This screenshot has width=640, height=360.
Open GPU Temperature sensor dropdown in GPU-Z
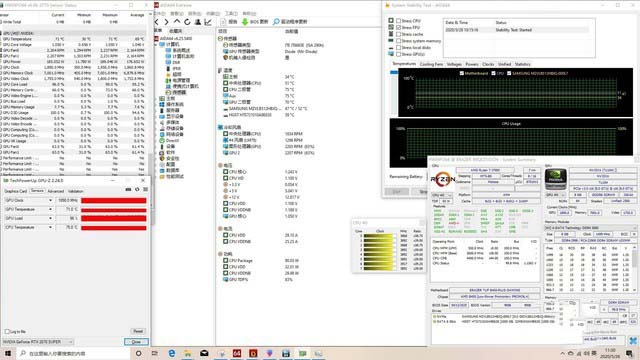[x=50, y=209]
